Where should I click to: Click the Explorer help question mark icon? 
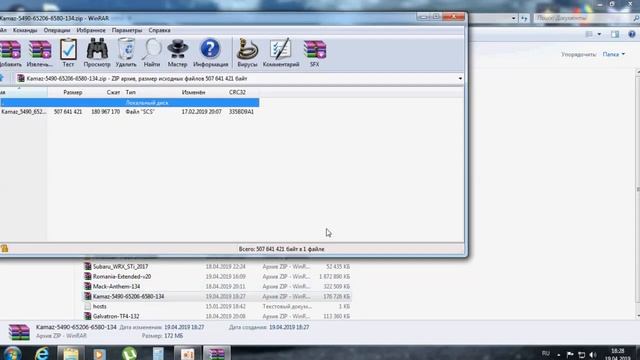(632, 34)
